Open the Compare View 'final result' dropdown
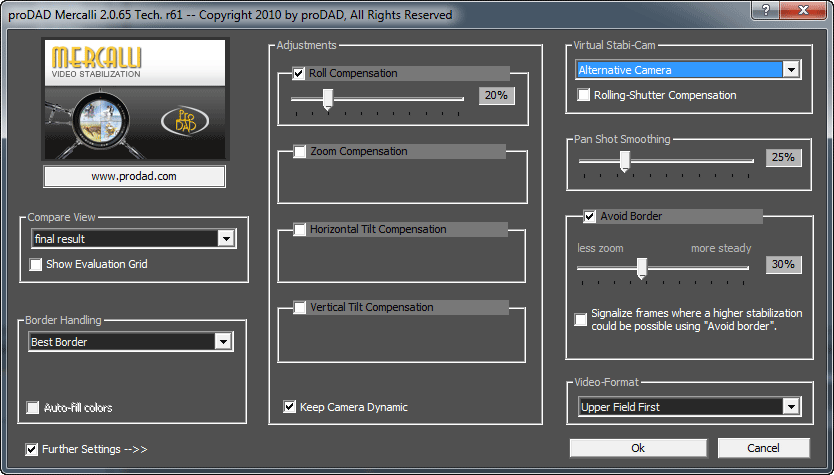Viewport: 834px width, 475px height. (x=134, y=239)
